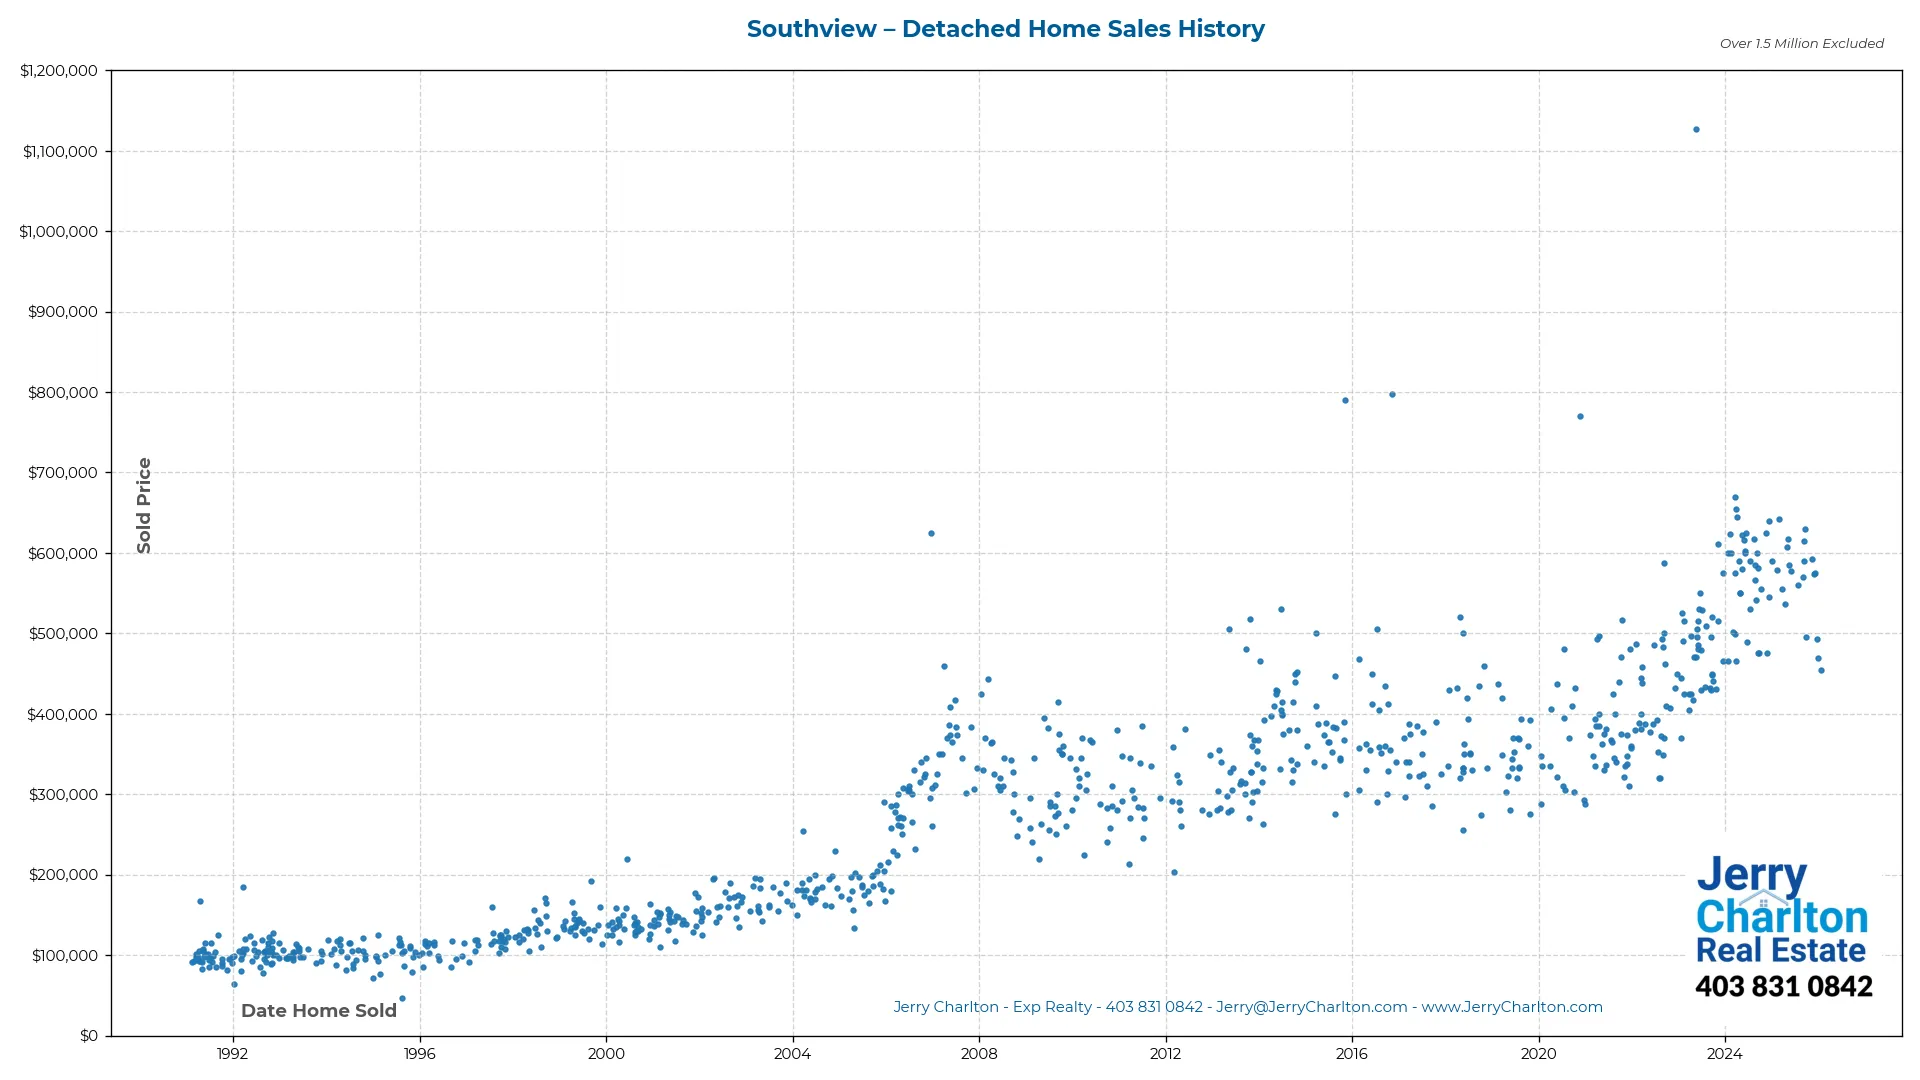Click the $0 label at the y-axis origin

coord(91,1035)
